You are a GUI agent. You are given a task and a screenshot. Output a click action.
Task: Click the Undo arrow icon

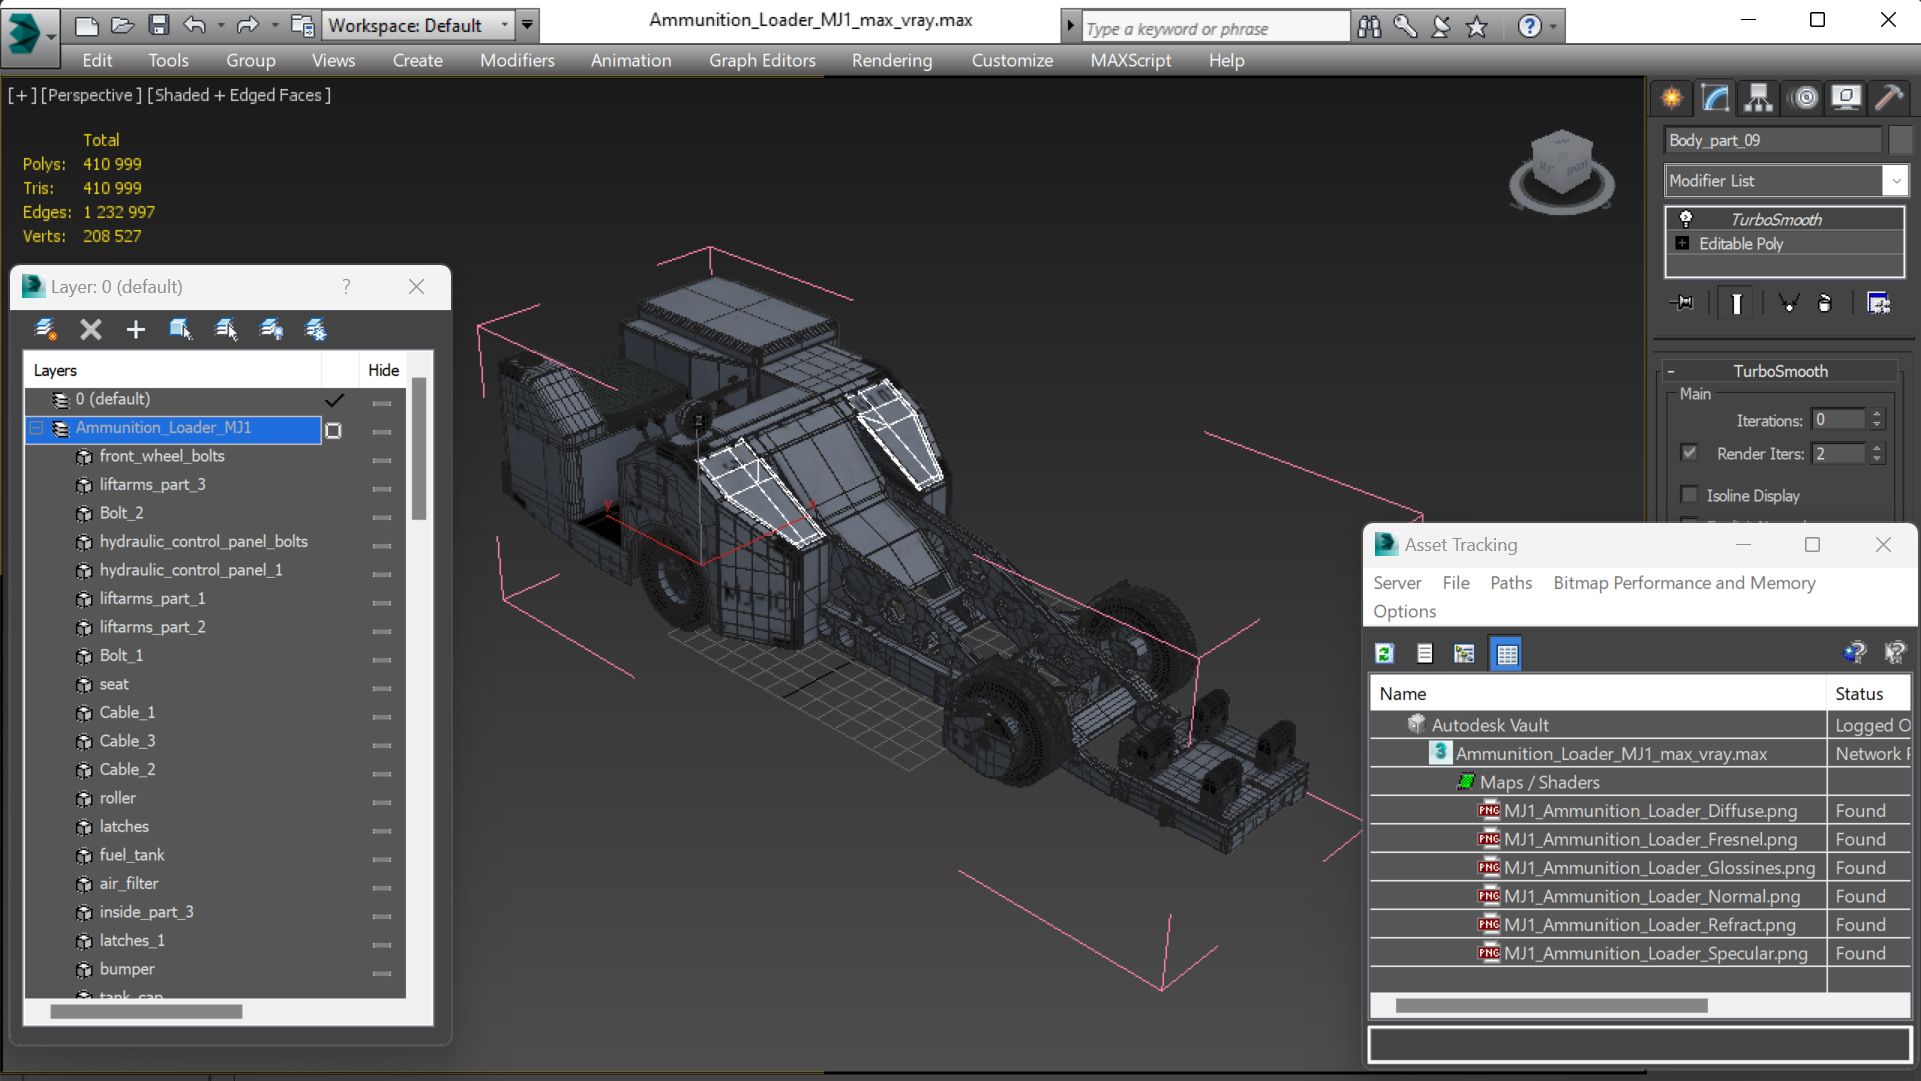pyautogui.click(x=195, y=25)
